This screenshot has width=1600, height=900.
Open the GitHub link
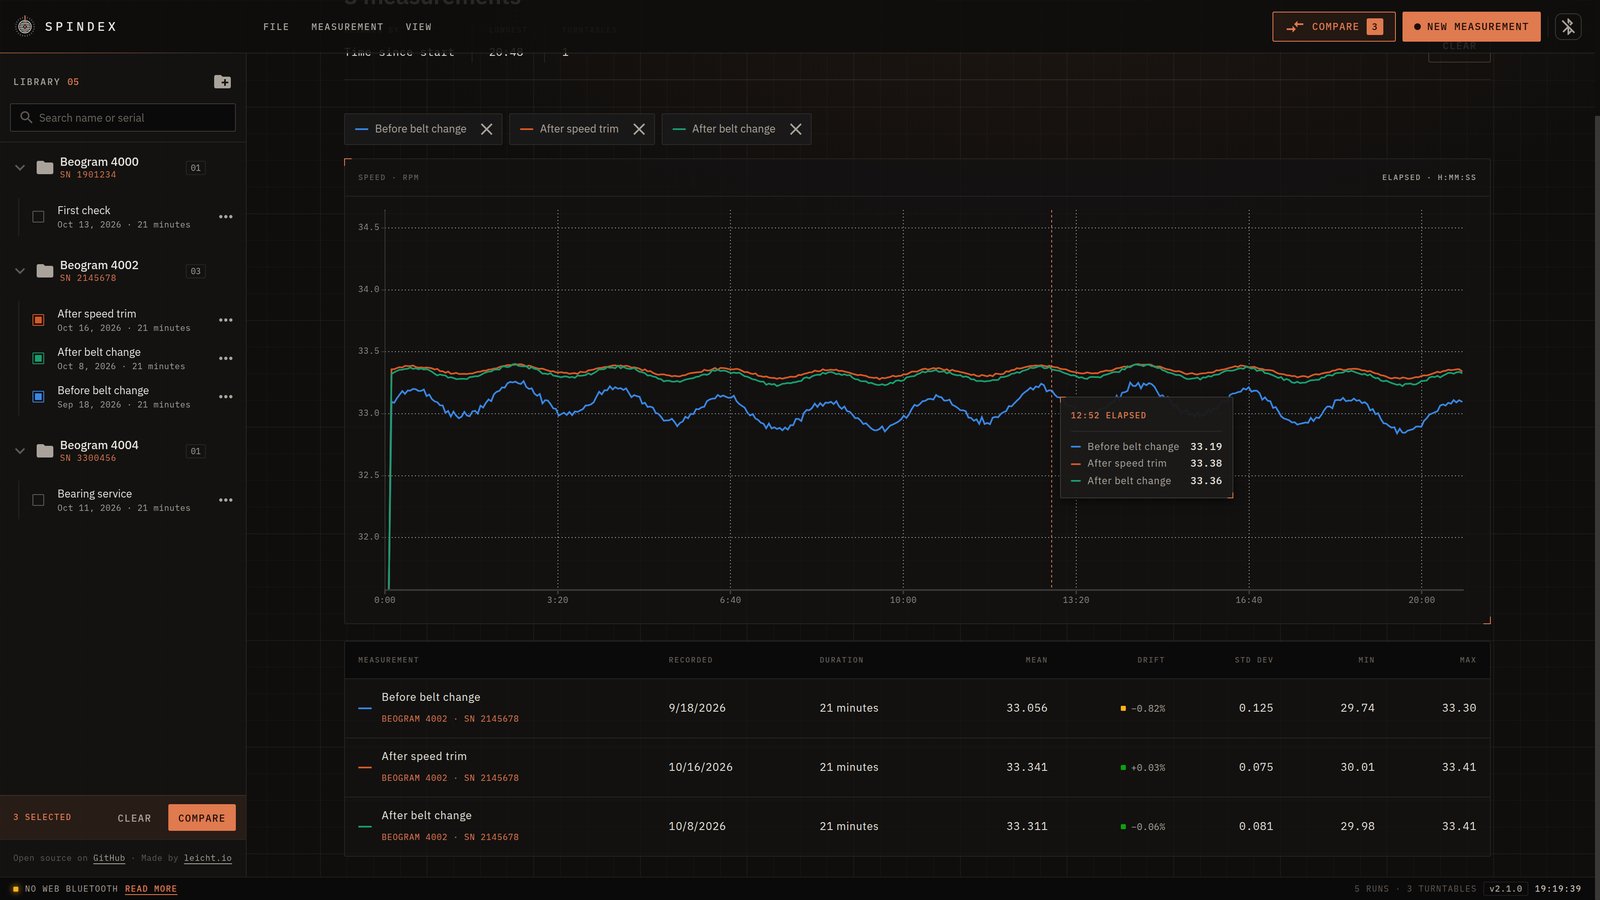(x=109, y=858)
